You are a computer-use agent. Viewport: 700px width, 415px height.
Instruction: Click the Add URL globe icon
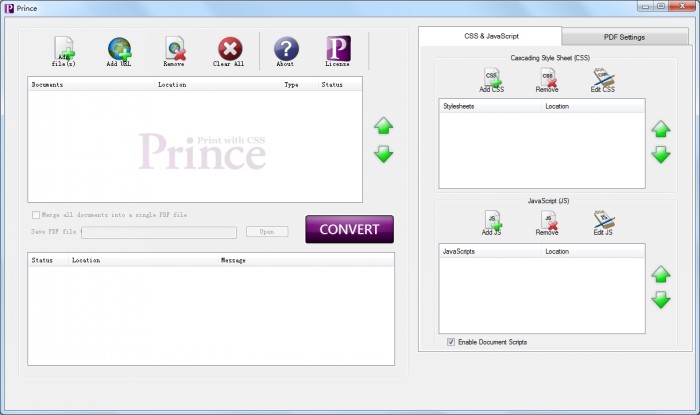[x=119, y=49]
